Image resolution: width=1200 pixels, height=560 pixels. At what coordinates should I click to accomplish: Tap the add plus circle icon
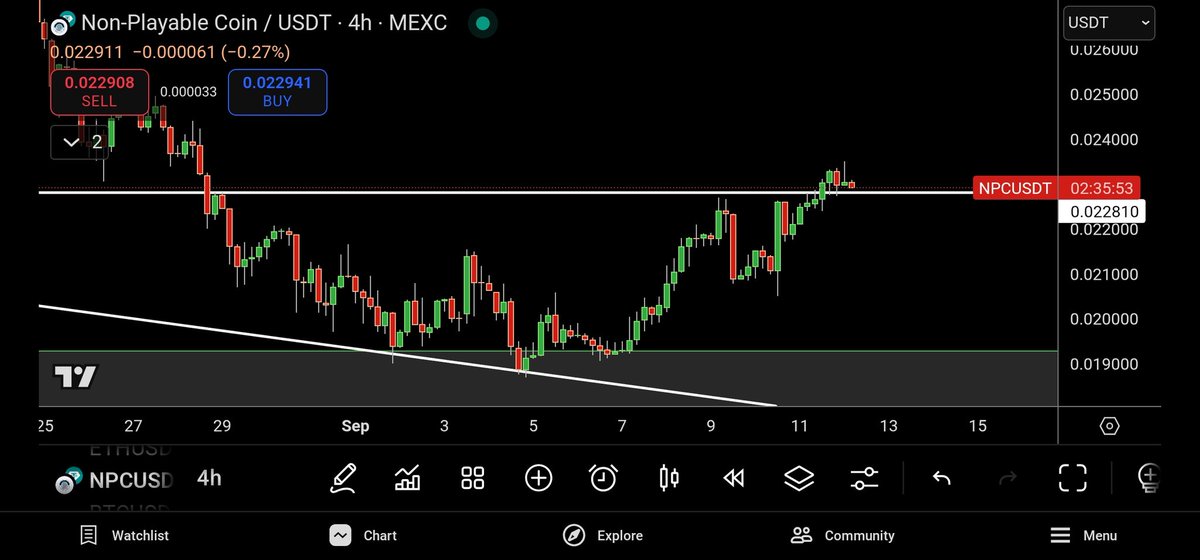tap(538, 478)
